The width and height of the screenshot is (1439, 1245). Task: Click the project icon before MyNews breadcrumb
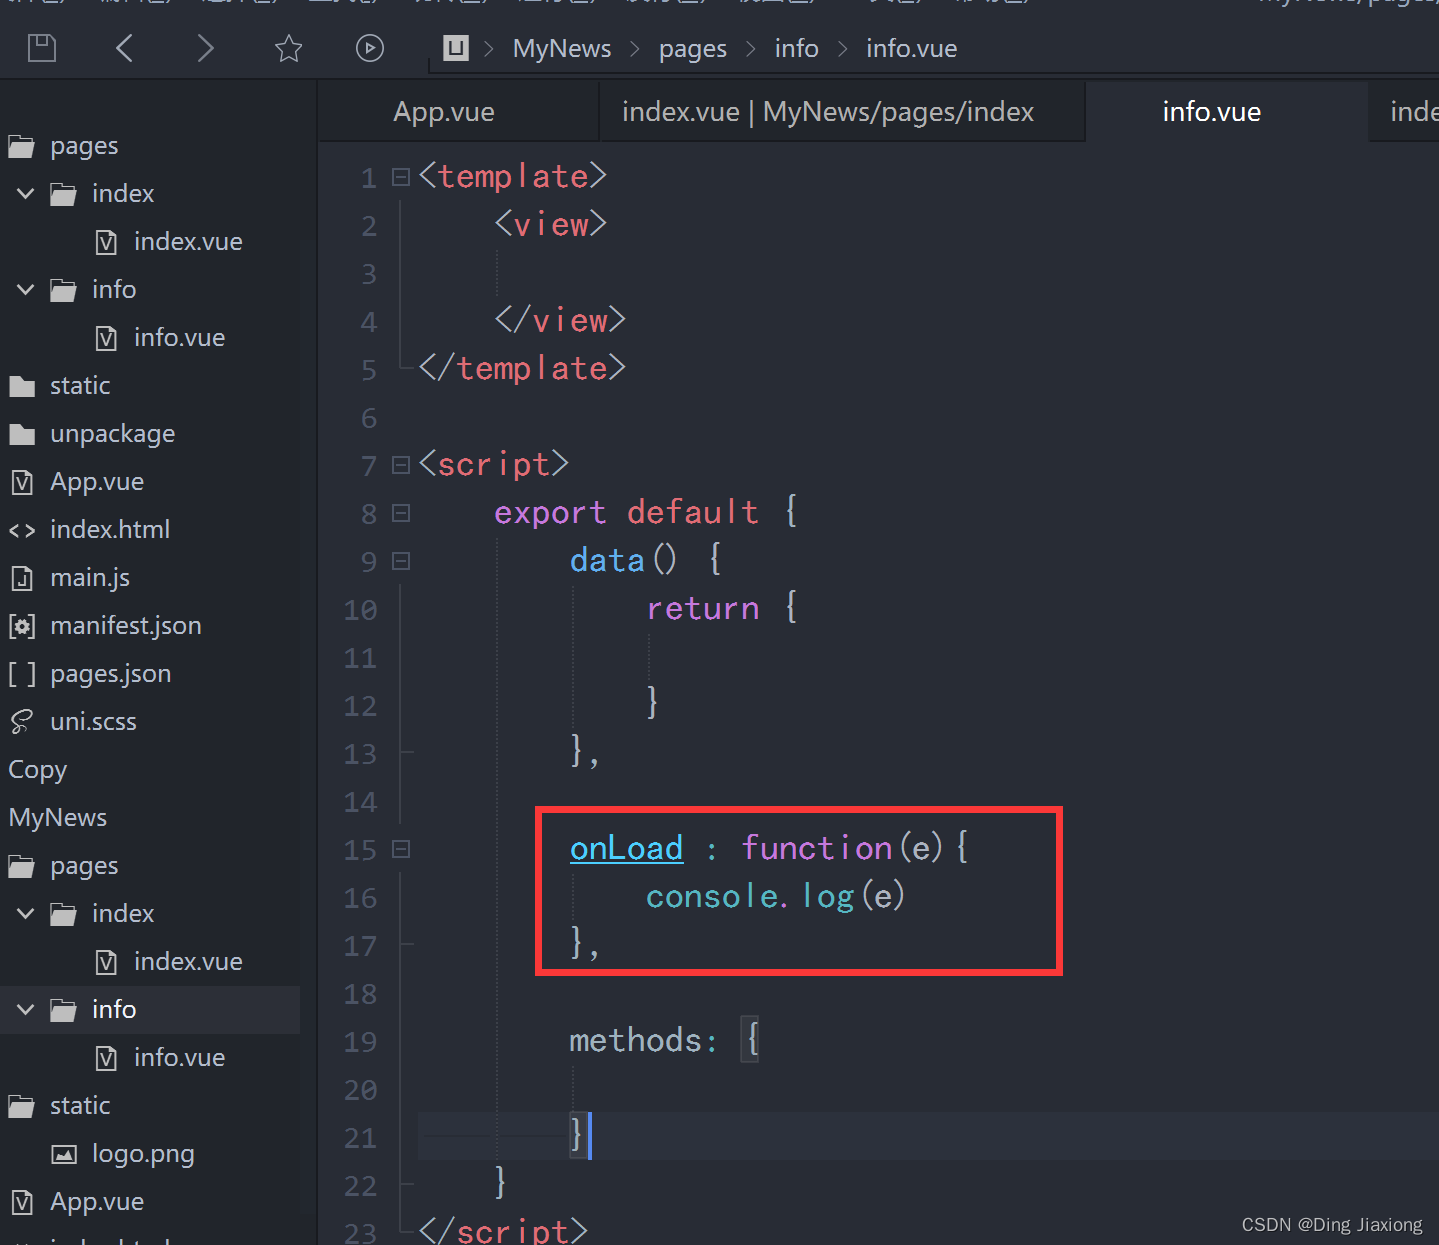point(456,48)
